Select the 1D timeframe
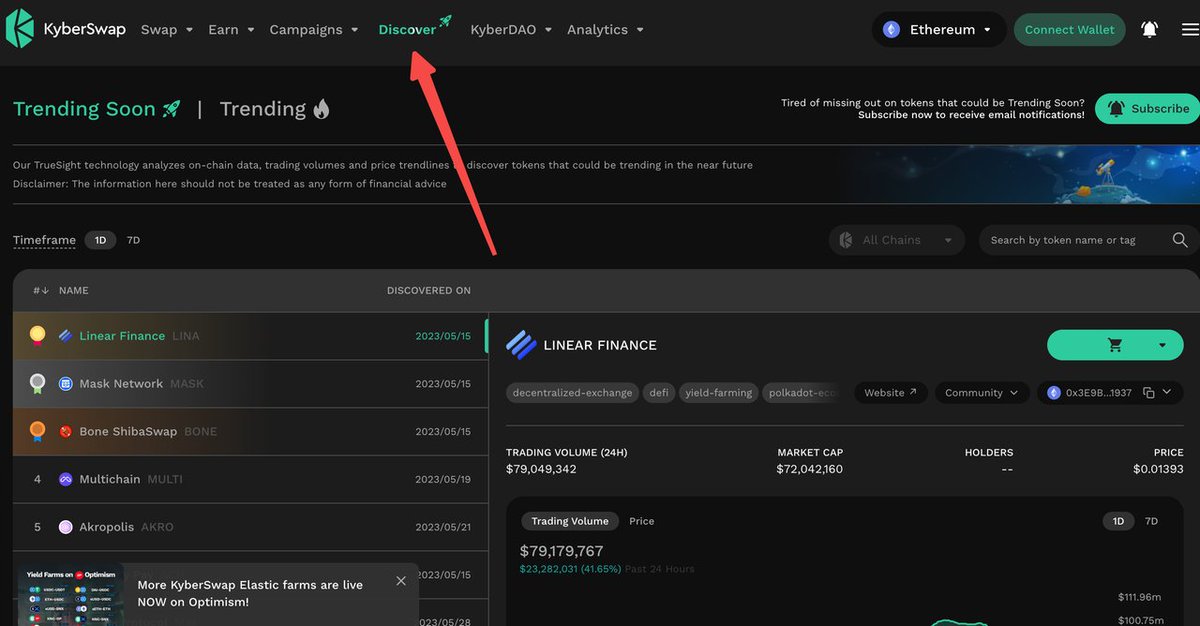This screenshot has height=626, width=1200. pos(100,240)
